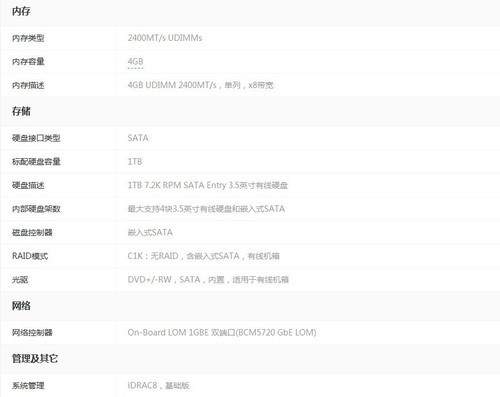Click the 网络控制器 label
This screenshot has height=397, width=500.
point(32,333)
